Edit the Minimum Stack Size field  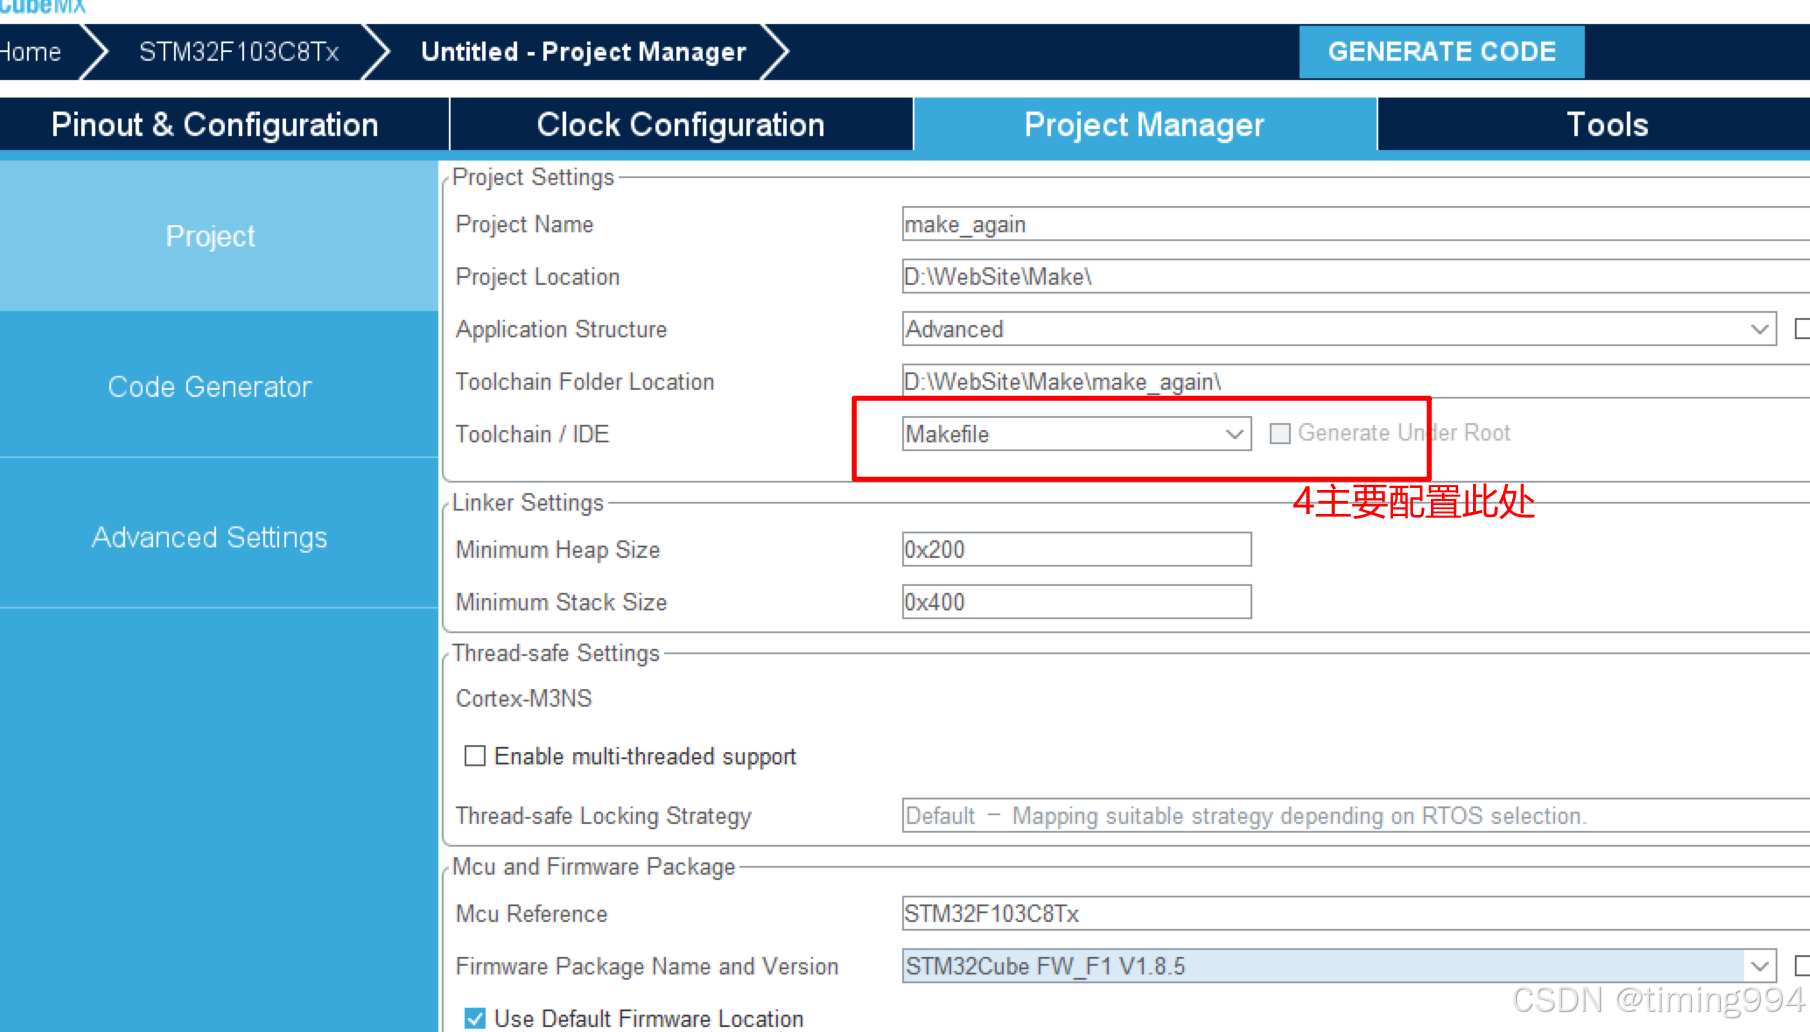[x=1076, y=602]
